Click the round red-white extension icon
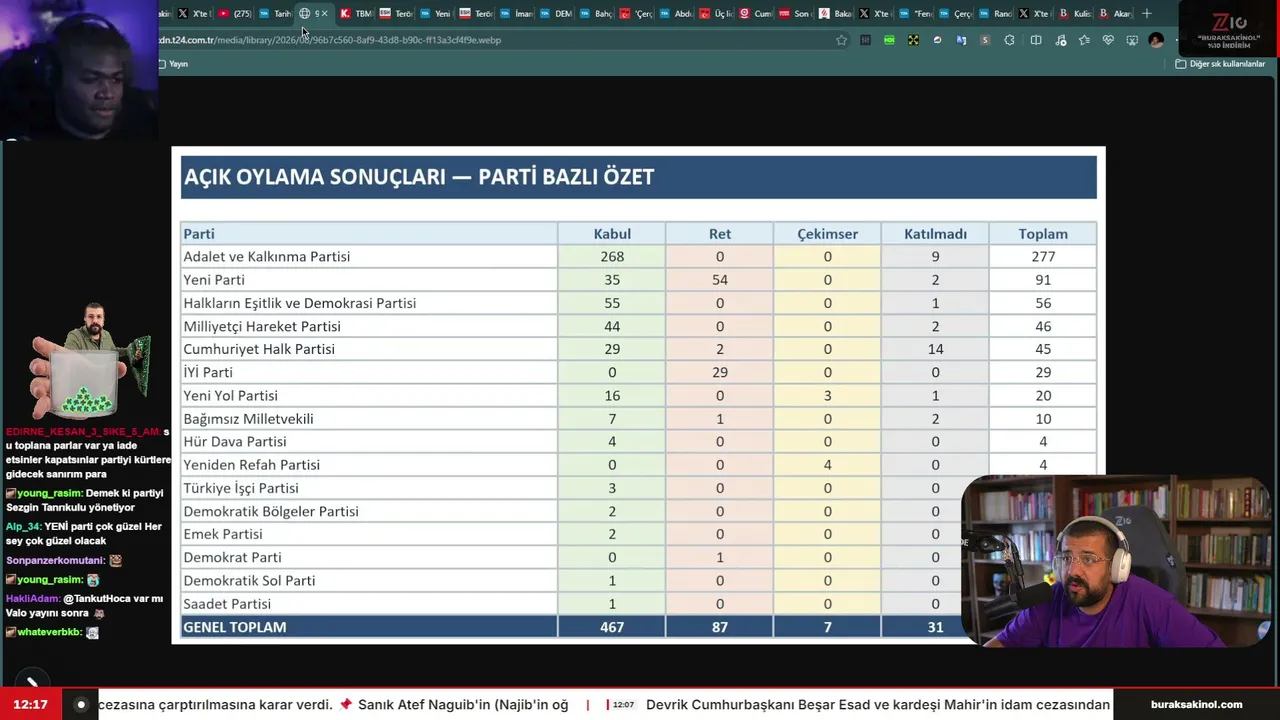The height and width of the screenshot is (720, 1280). [x=937, y=40]
